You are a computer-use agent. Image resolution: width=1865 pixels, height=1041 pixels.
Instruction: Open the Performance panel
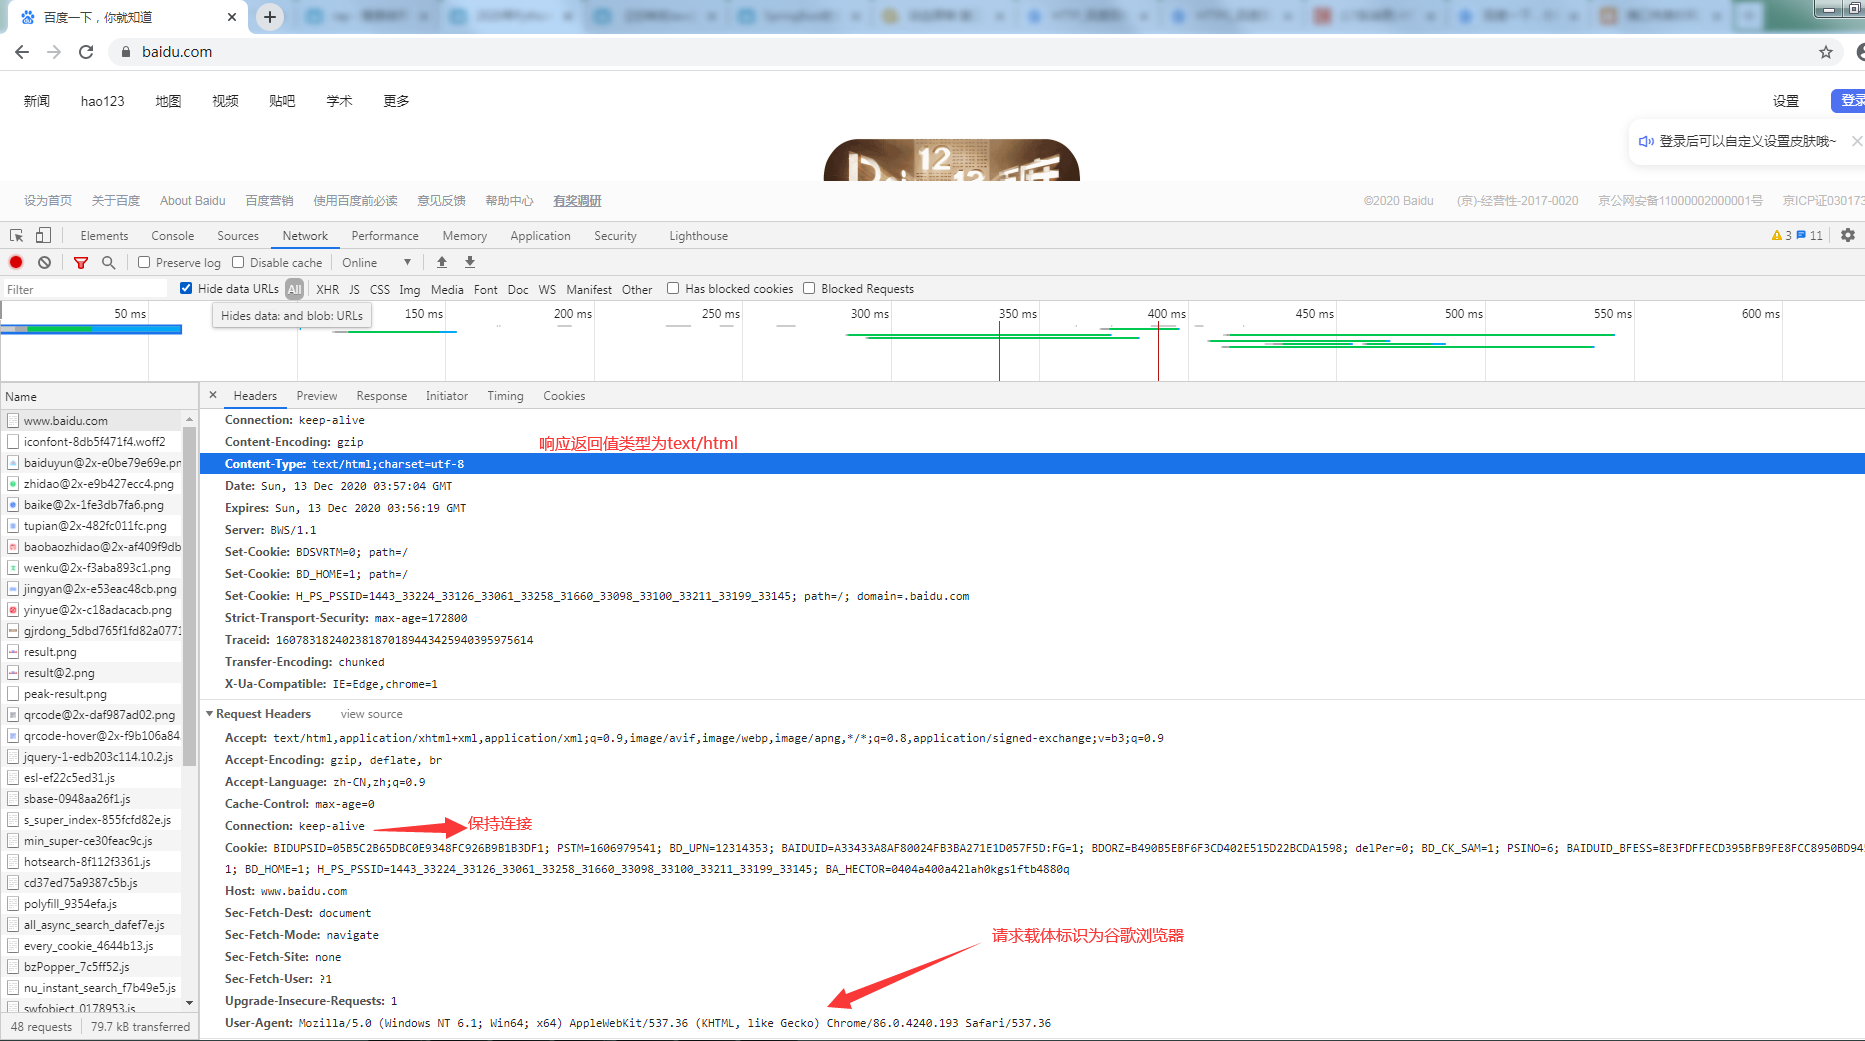pyautogui.click(x=385, y=236)
